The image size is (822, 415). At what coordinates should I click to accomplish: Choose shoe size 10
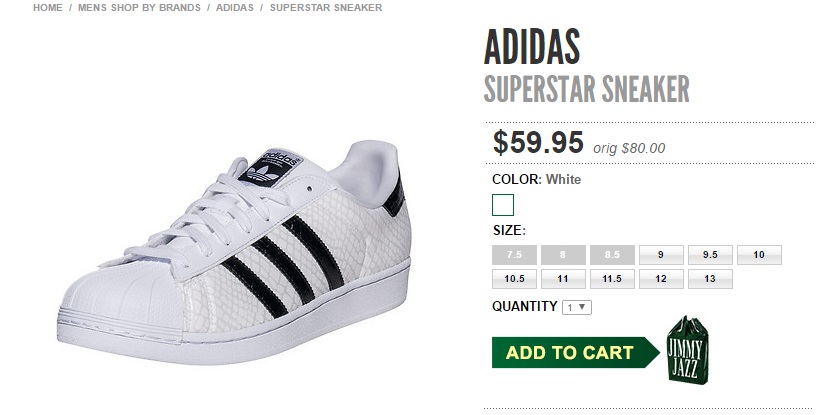pos(759,255)
